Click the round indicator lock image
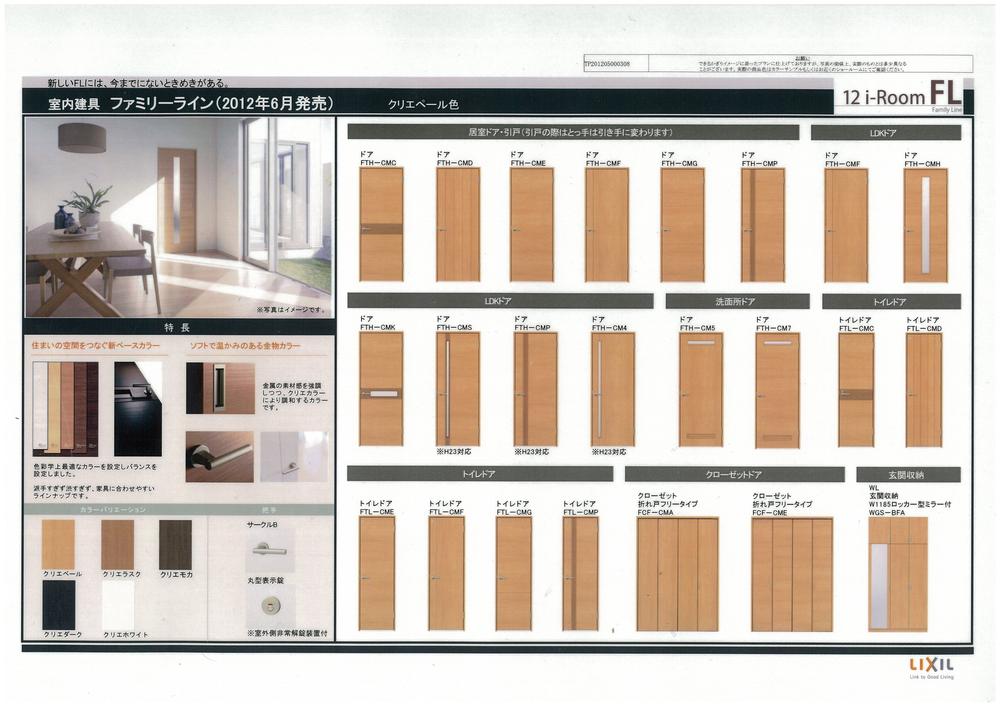1000x707 pixels. [x=270, y=604]
